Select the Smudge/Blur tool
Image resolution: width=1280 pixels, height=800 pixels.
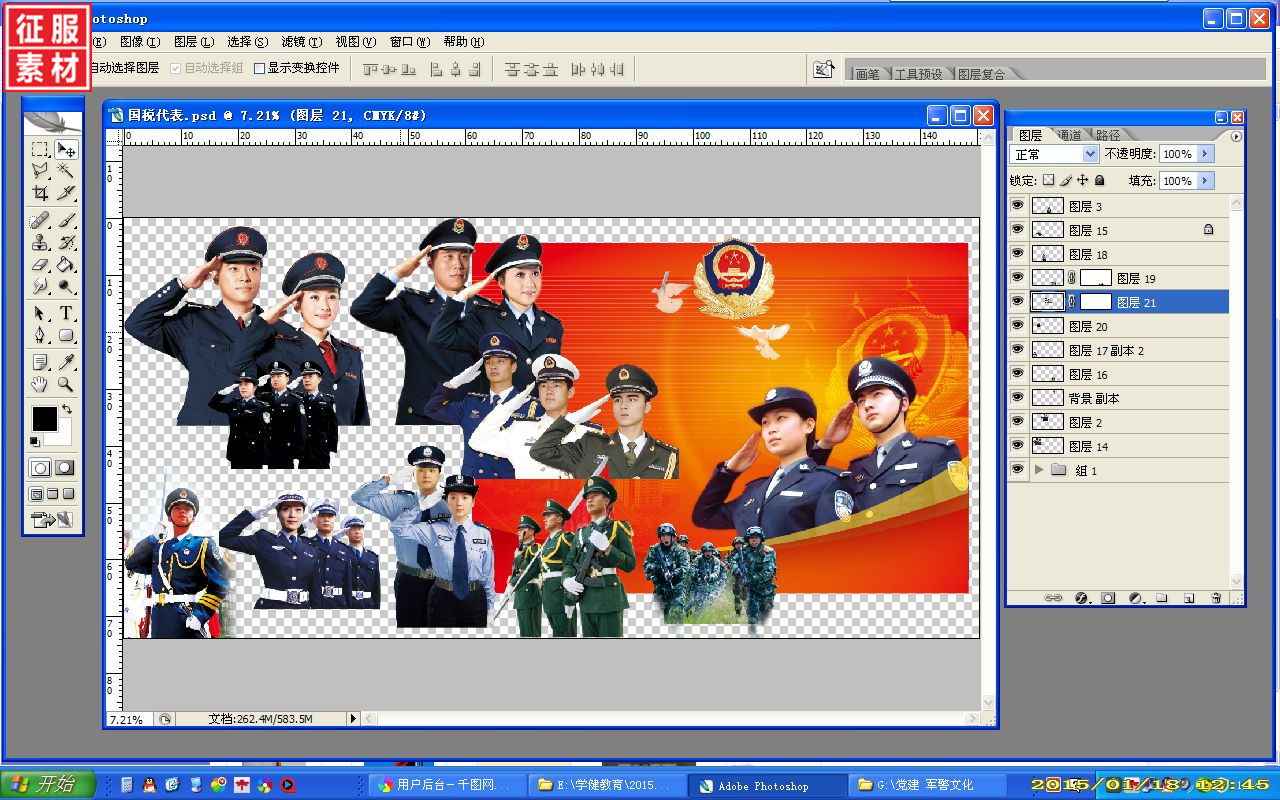click(40, 286)
